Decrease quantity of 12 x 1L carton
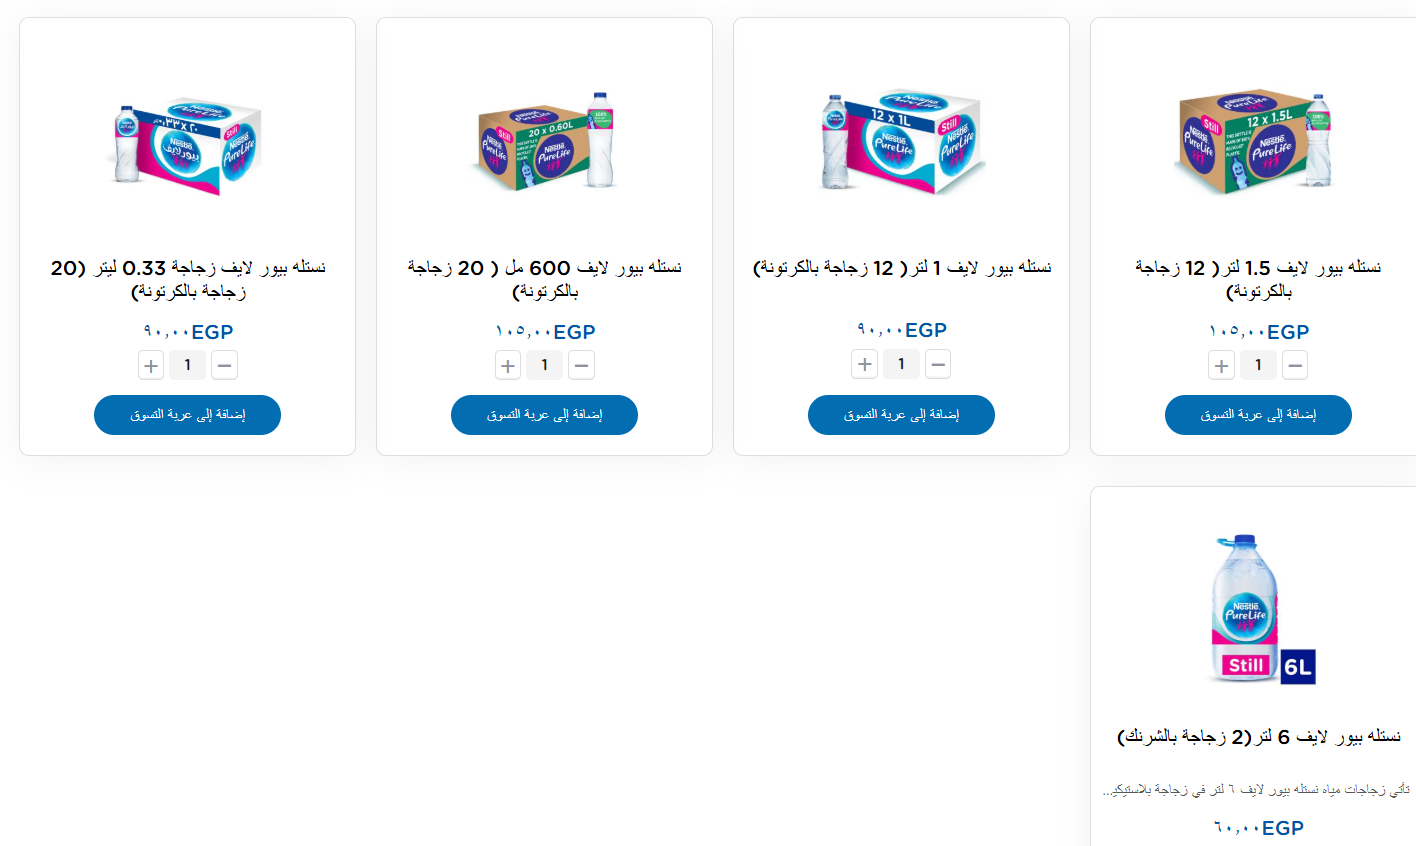Screen dimensions: 1416x846 click(938, 364)
